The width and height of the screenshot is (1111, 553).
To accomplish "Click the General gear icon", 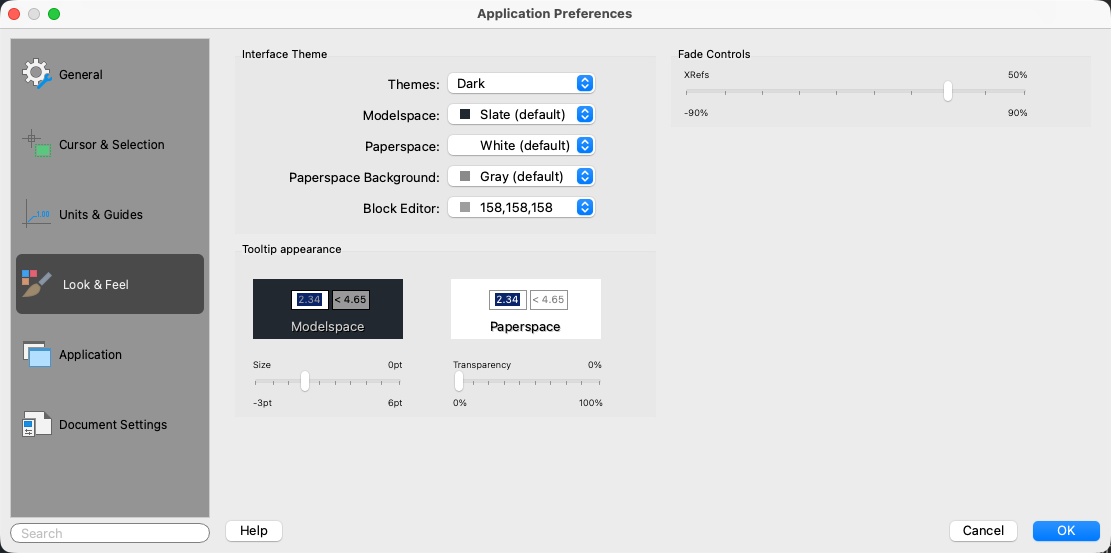I will tap(37, 74).
